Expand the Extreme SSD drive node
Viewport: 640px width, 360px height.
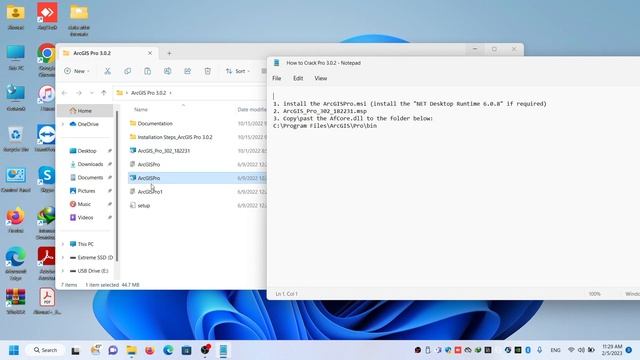[x=63, y=258]
